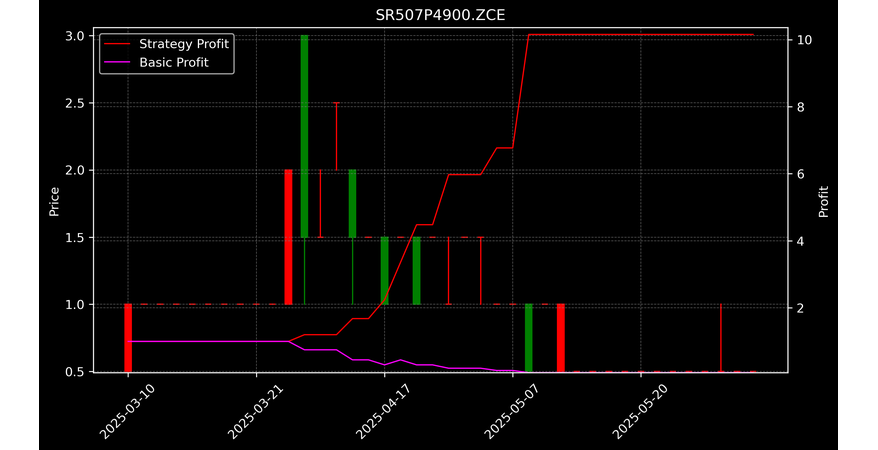Click the 1.0 price tick value
Image resolution: width=878 pixels, height=450 pixels.
pos(76,304)
